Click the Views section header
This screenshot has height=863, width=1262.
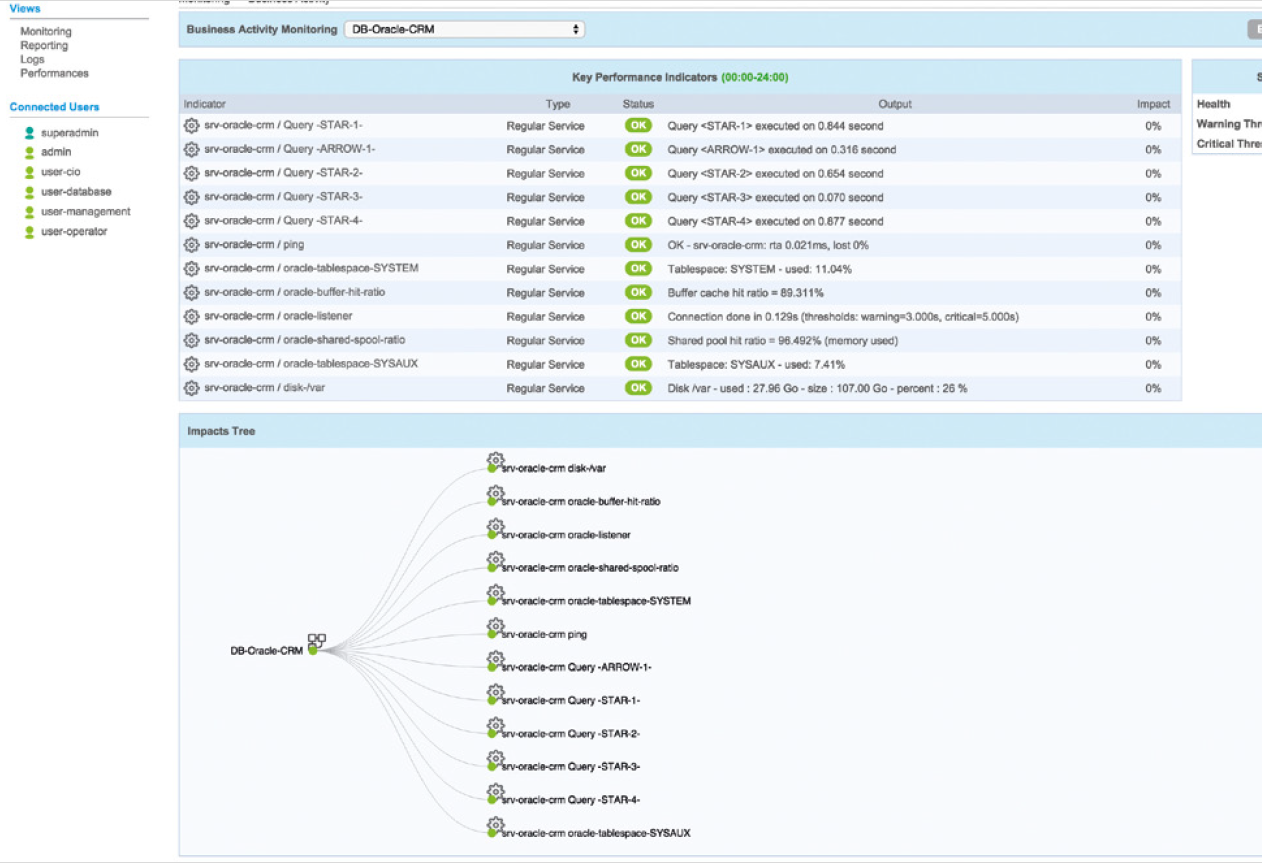(25, 8)
